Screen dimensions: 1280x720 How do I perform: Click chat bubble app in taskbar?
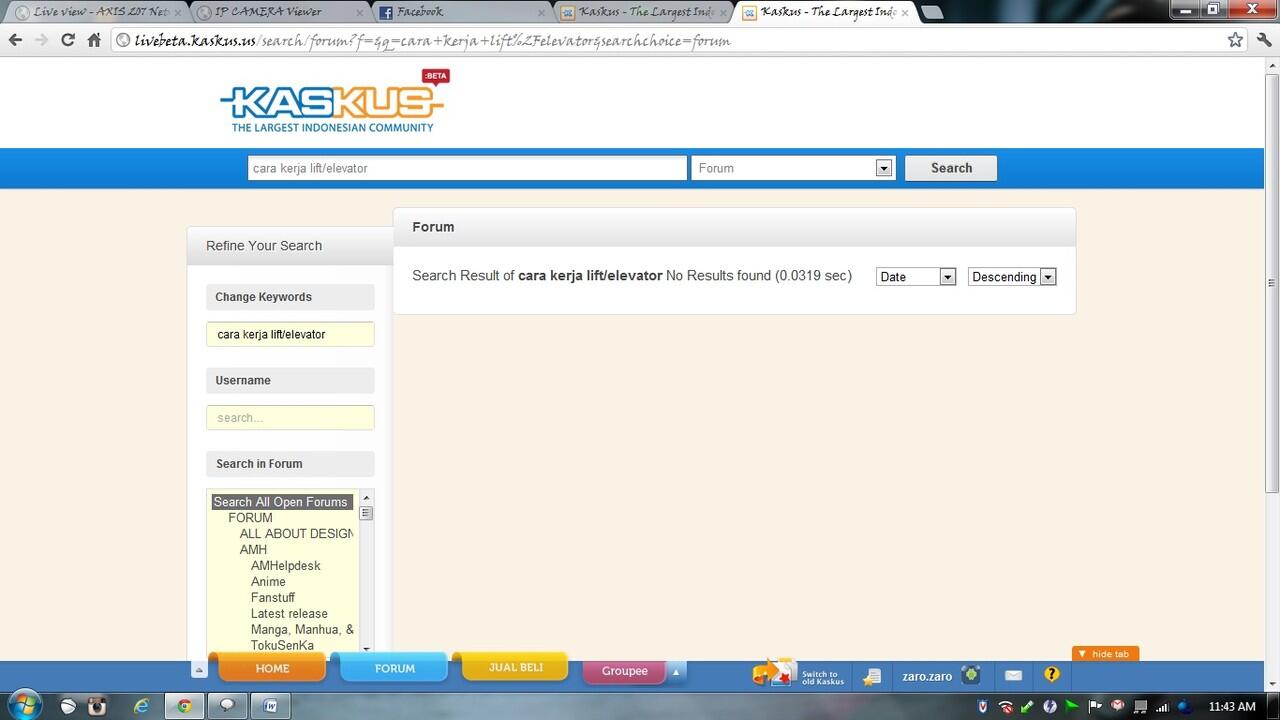pos(227,706)
